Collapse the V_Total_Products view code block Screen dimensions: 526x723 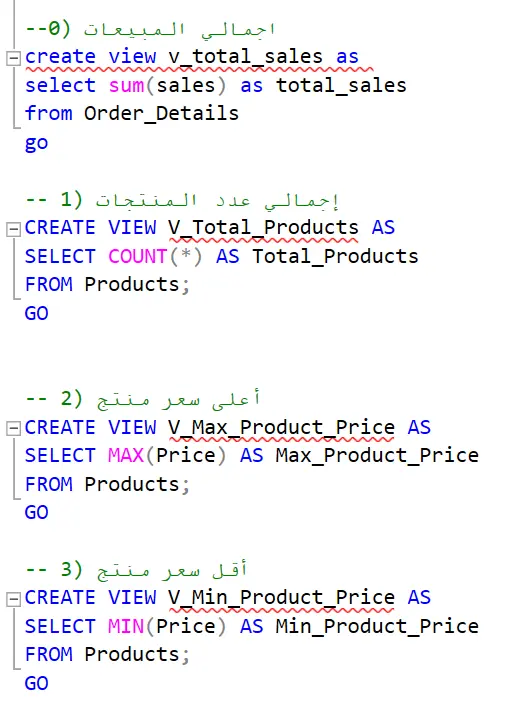[x=13, y=229]
